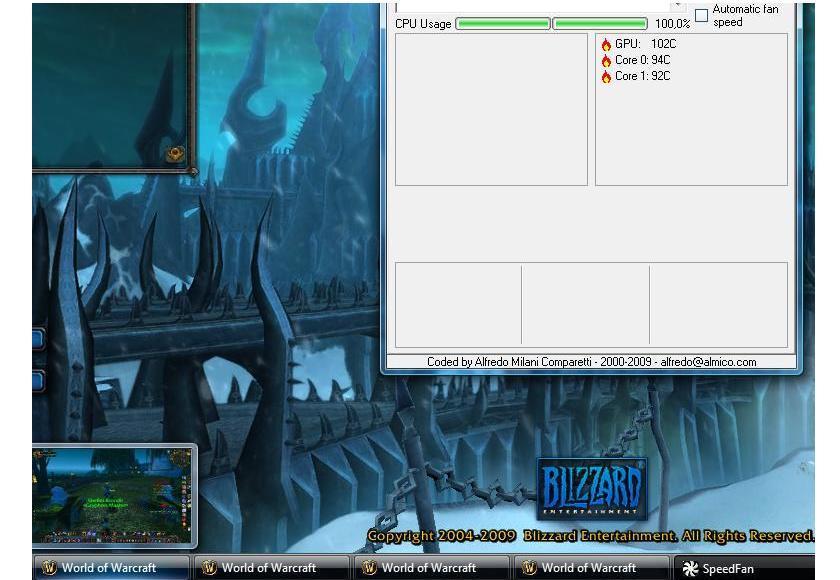Enable the Automatic fan speed checkbox
Screen dimensions: 840x580
[x=701, y=16]
